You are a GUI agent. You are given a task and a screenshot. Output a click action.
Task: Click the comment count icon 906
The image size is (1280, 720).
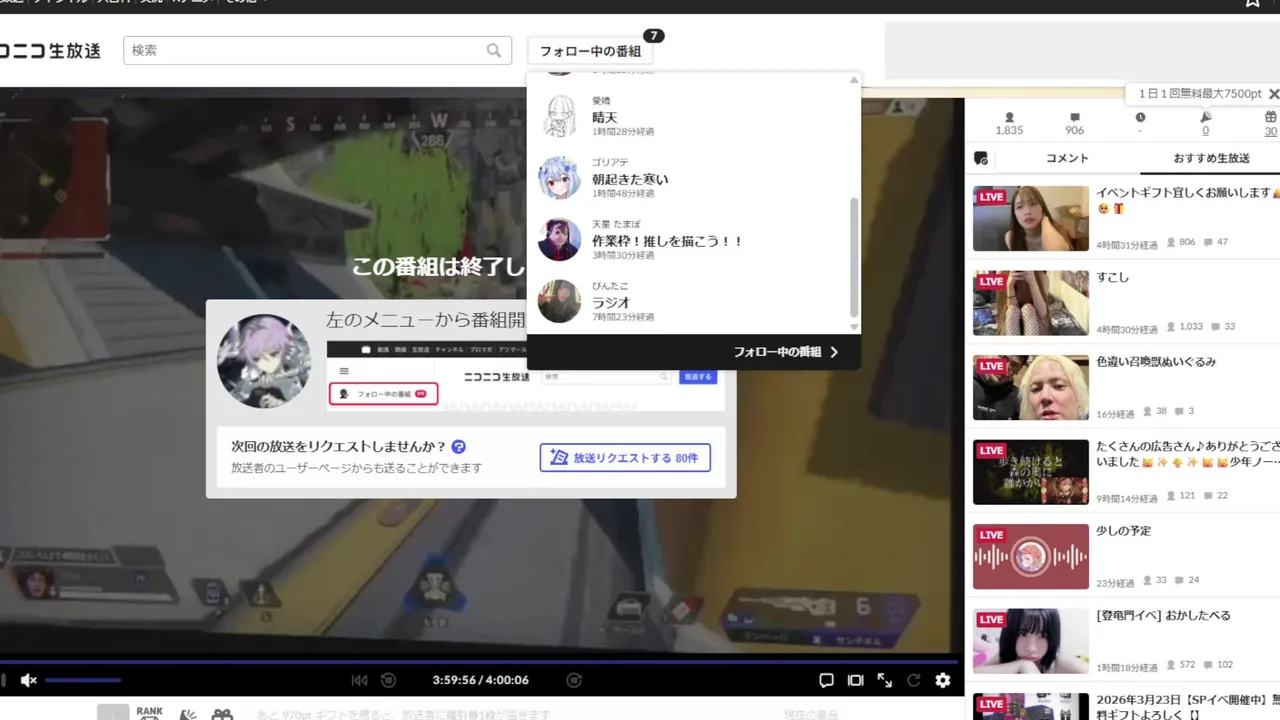pyautogui.click(x=1075, y=117)
